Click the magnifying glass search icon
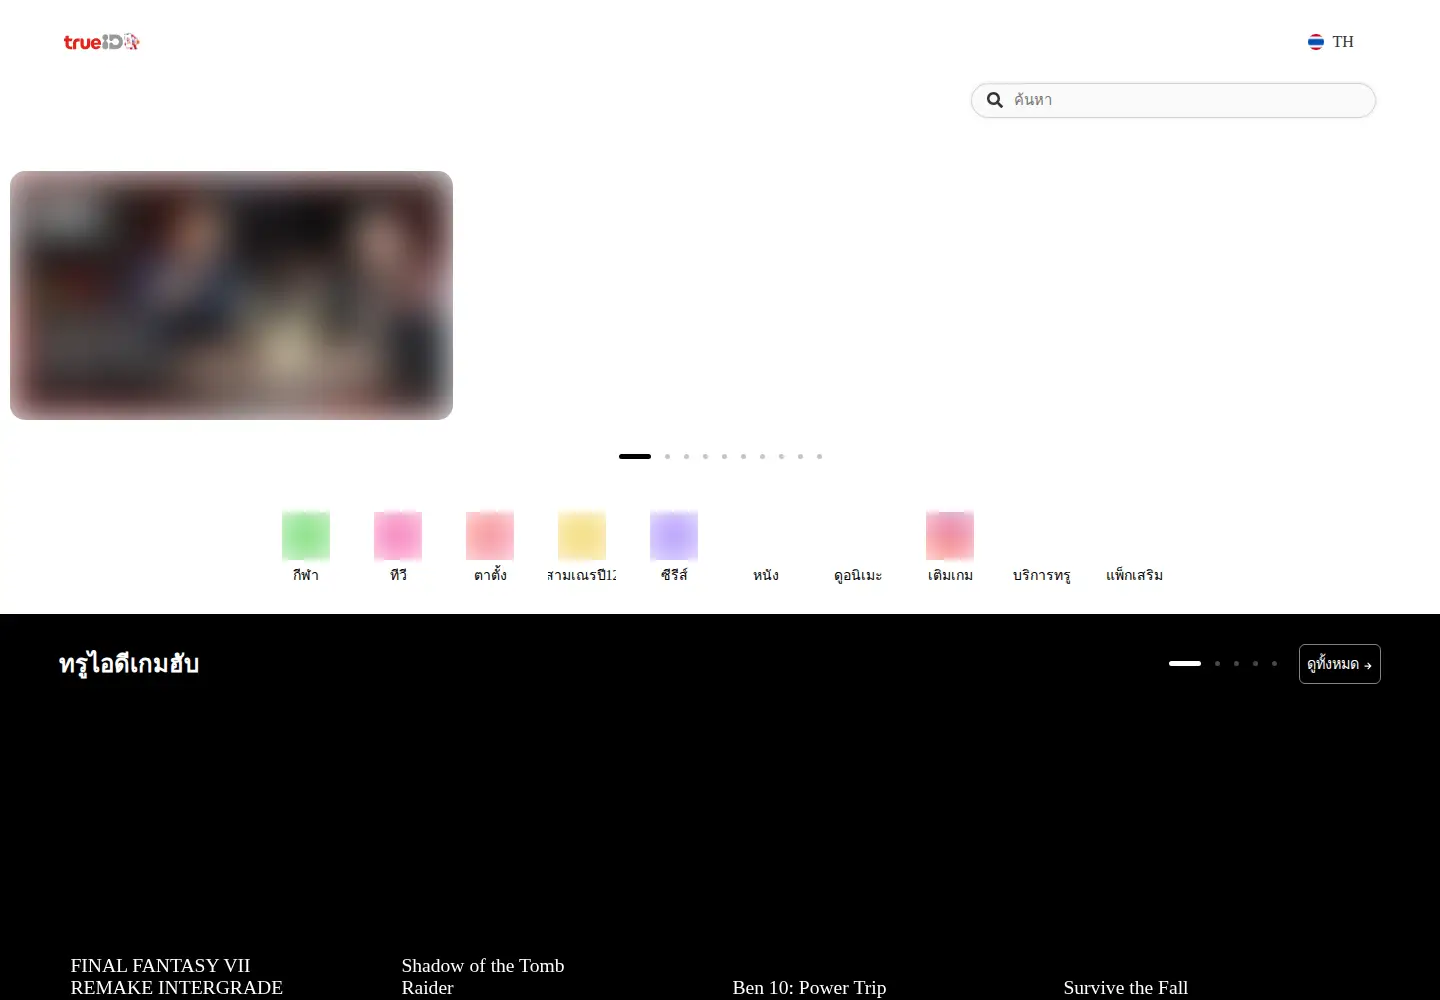Screen dimensions: 1440x1000 click(x=995, y=100)
